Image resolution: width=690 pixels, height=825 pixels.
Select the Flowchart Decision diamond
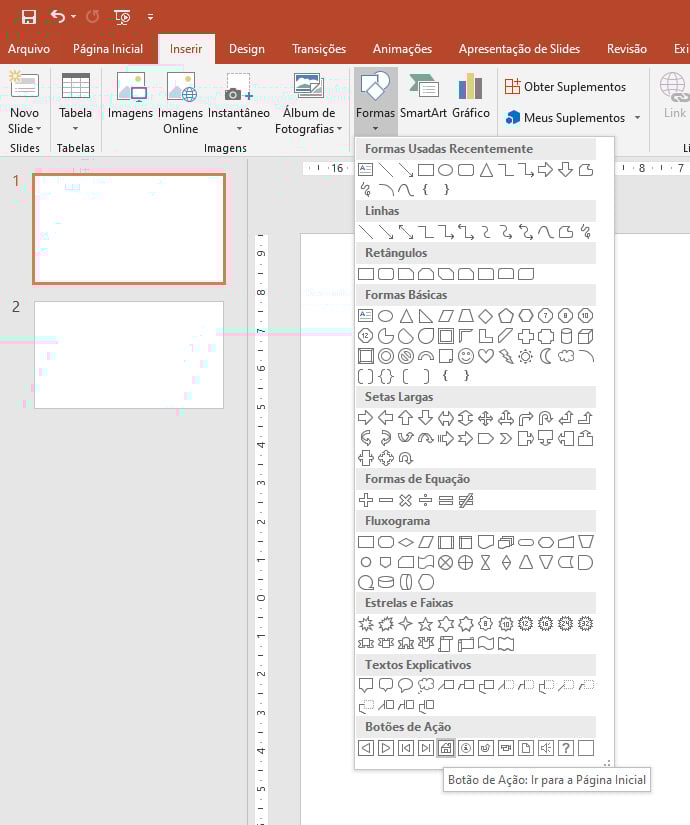[406, 542]
